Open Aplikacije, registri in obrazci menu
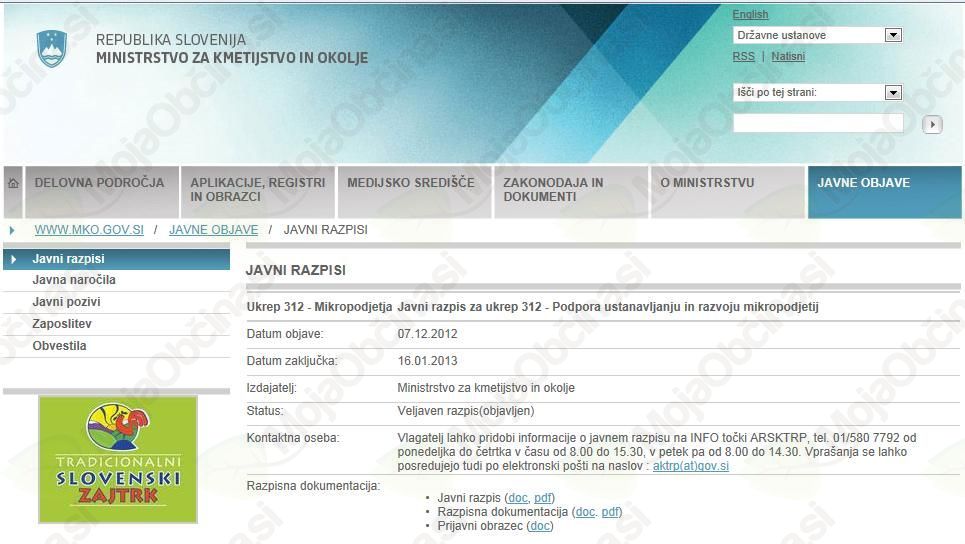 (x=258, y=190)
